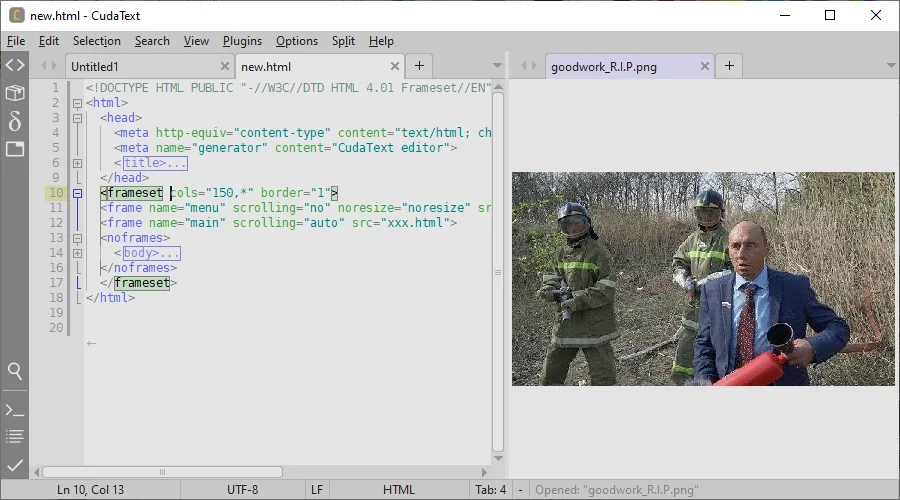The height and width of the screenshot is (500, 900).
Task: Open the Plugins menu
Action: (x=242, y=41)
